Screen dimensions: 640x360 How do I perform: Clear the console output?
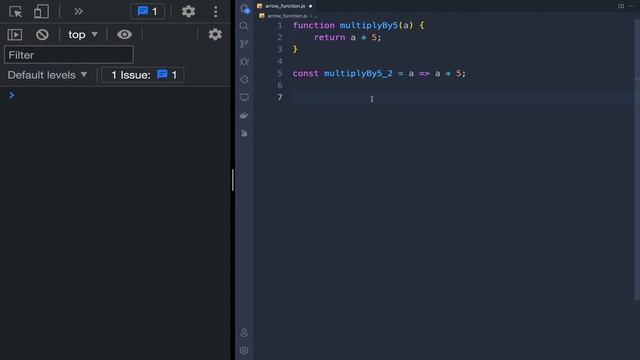click(x=42, y=35)
